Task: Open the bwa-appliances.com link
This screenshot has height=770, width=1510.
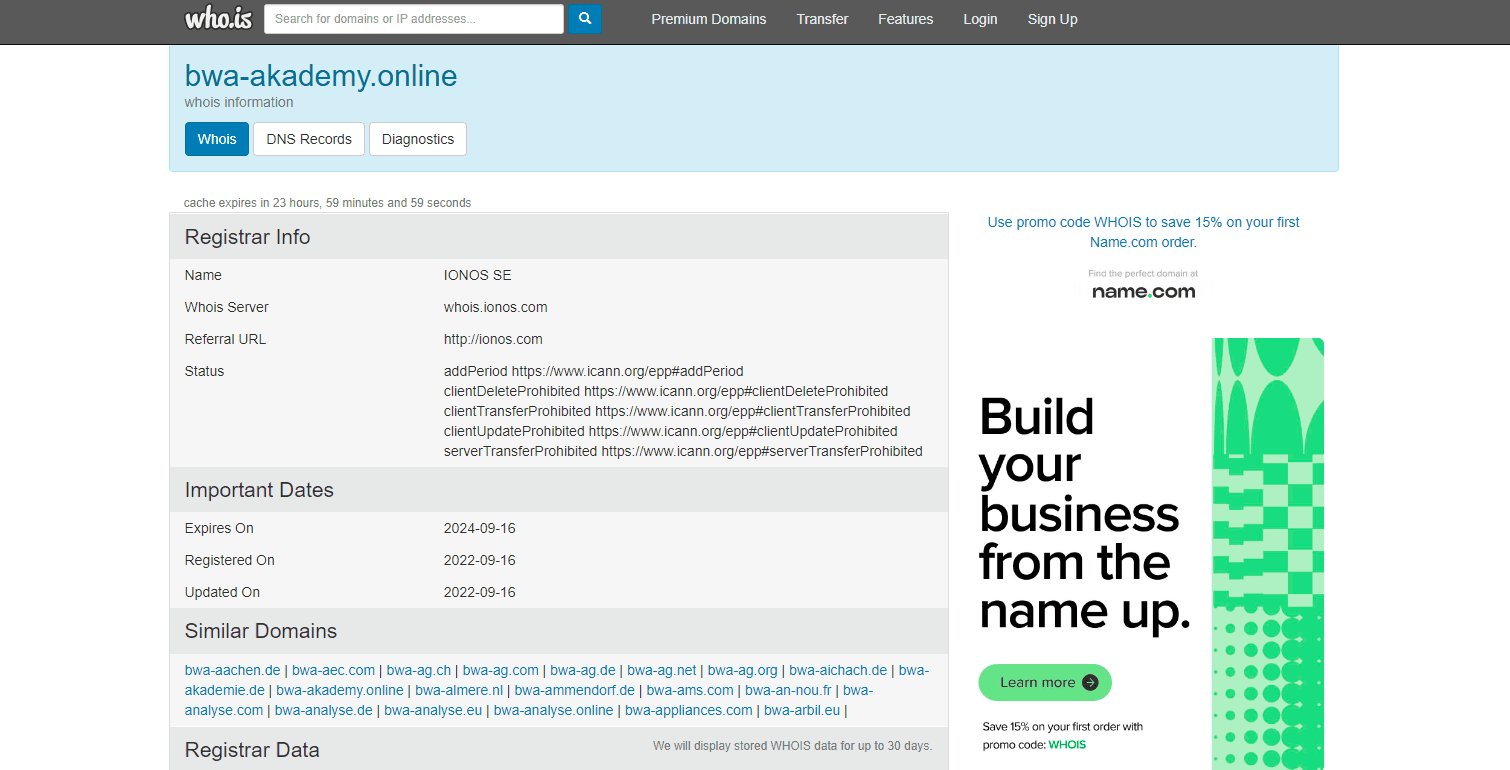Action: [x=688, y=710]
